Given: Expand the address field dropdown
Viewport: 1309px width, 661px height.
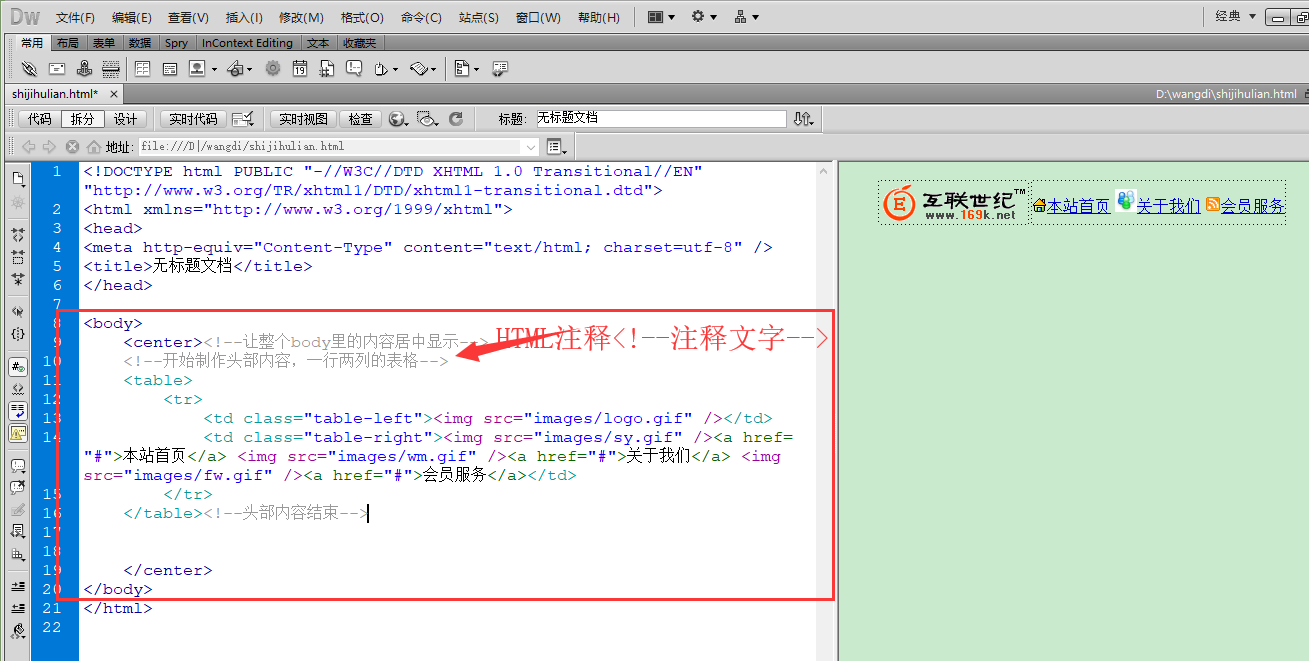Looking at the screenshot, I should 530,147.
